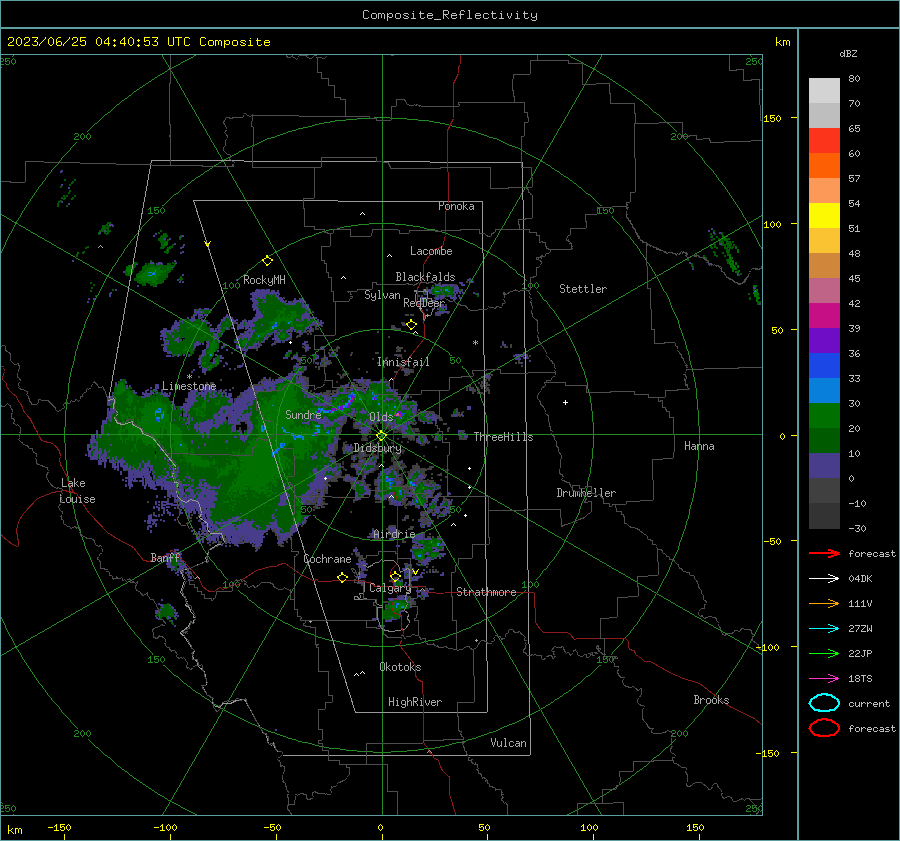Click the Blackfalds label
The height and width of the screenshot is (841, 900).
(x=425, y=277)
